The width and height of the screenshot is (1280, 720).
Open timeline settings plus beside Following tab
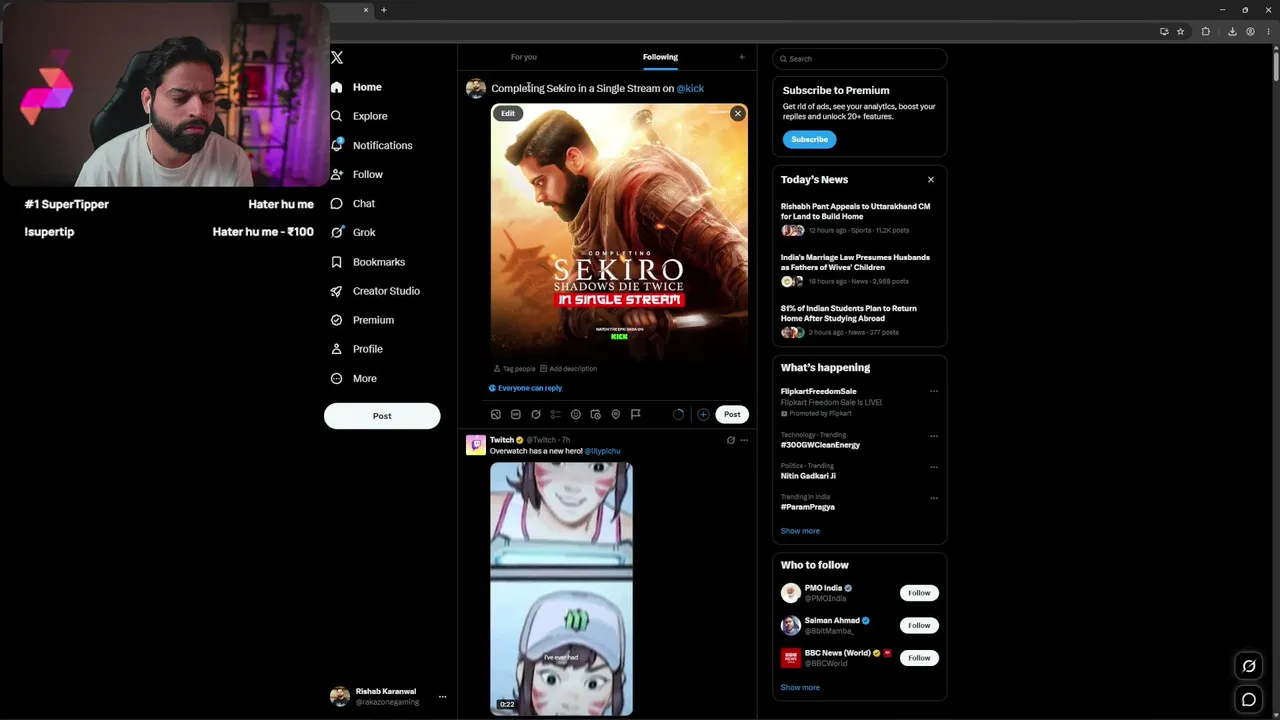click(x=742, y=57)
